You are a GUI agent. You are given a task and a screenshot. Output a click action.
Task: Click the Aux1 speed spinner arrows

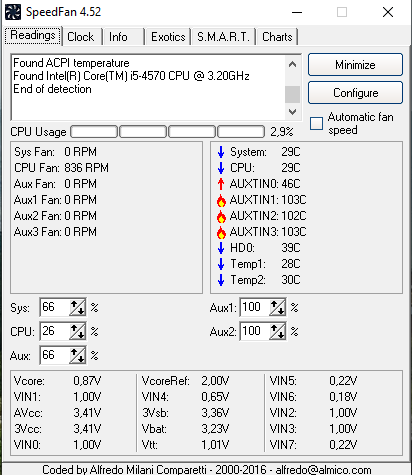coord(277,307)
